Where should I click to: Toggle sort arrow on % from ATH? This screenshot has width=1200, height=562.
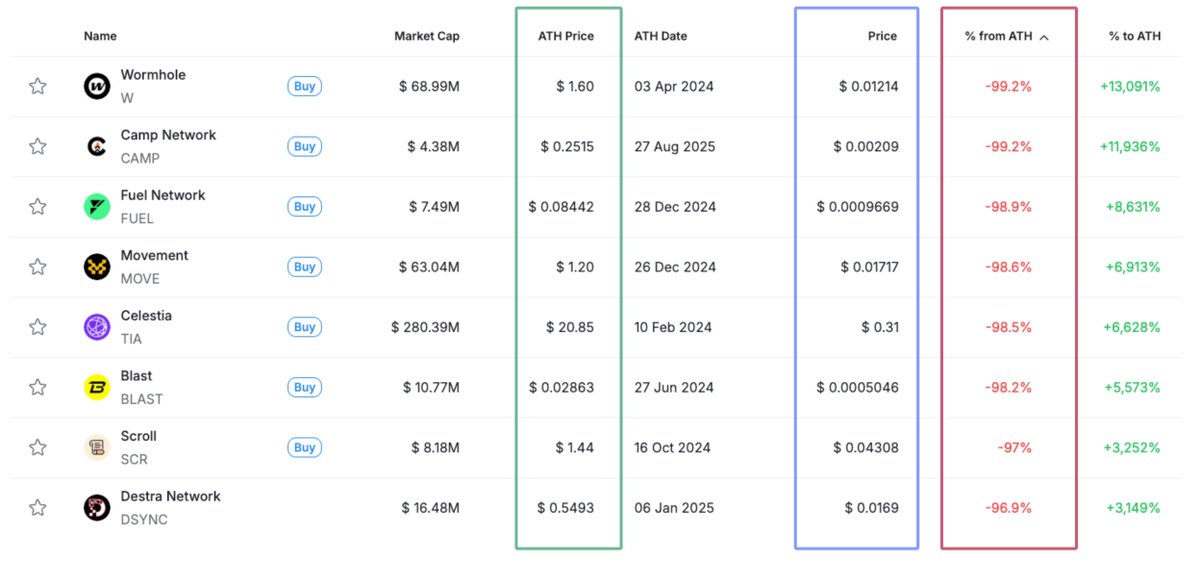[x=1044, y=37]
